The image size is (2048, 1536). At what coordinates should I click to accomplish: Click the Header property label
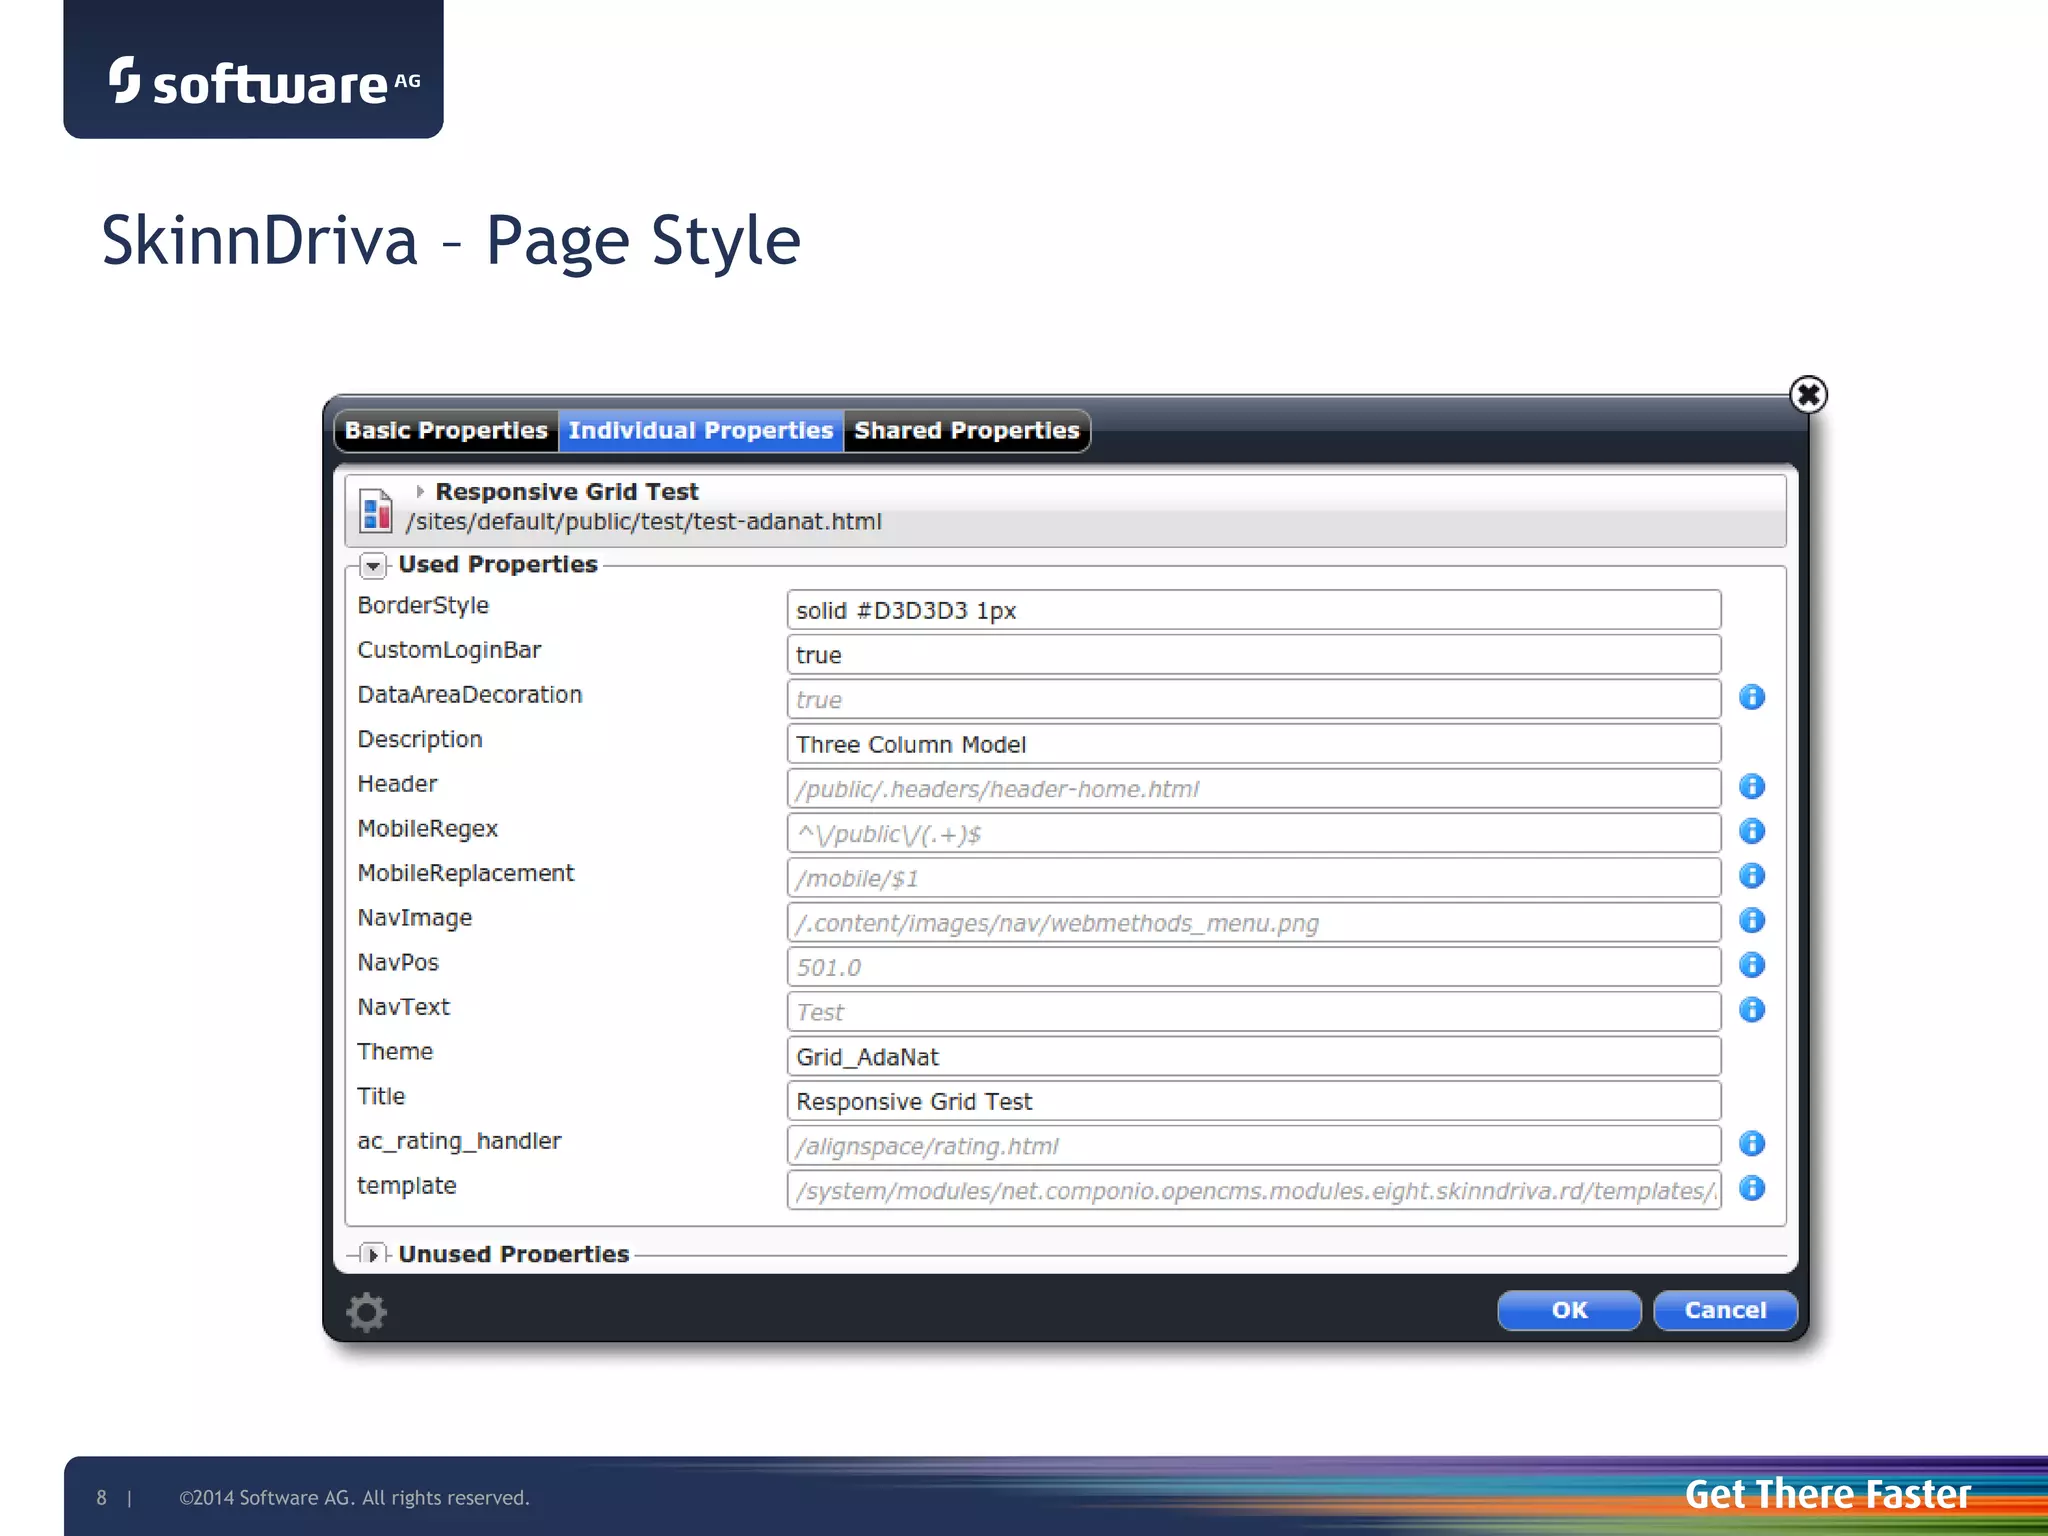pos(397,784)
